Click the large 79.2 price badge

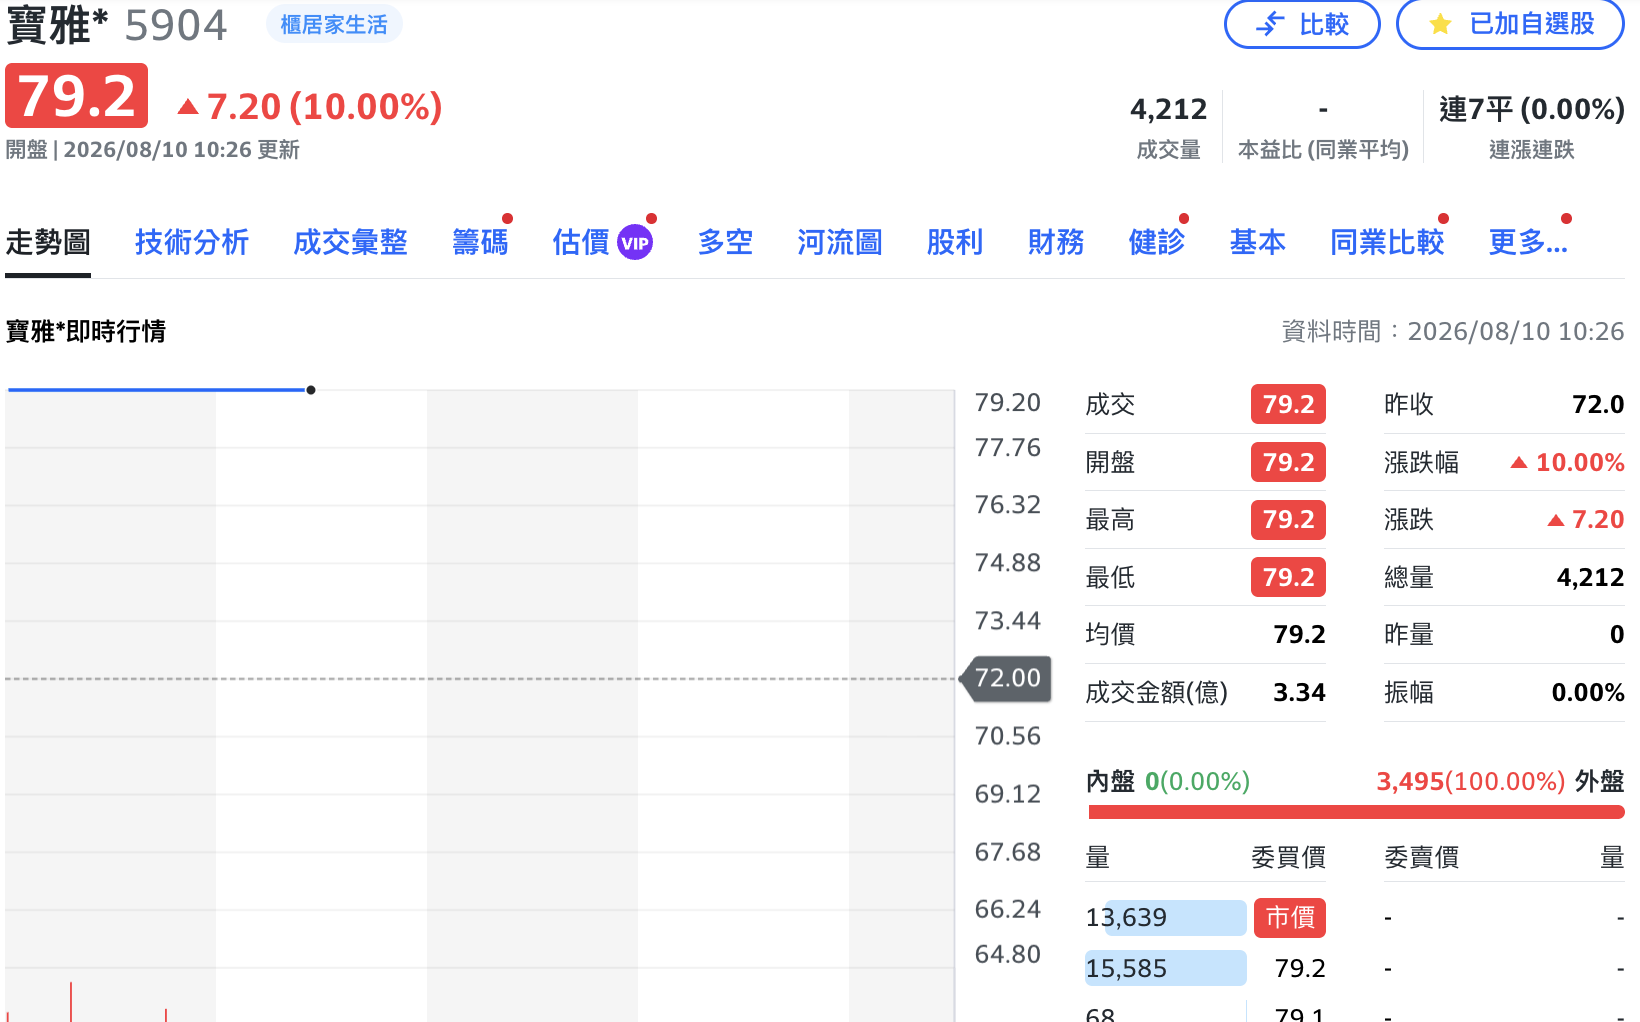[77, 96]
